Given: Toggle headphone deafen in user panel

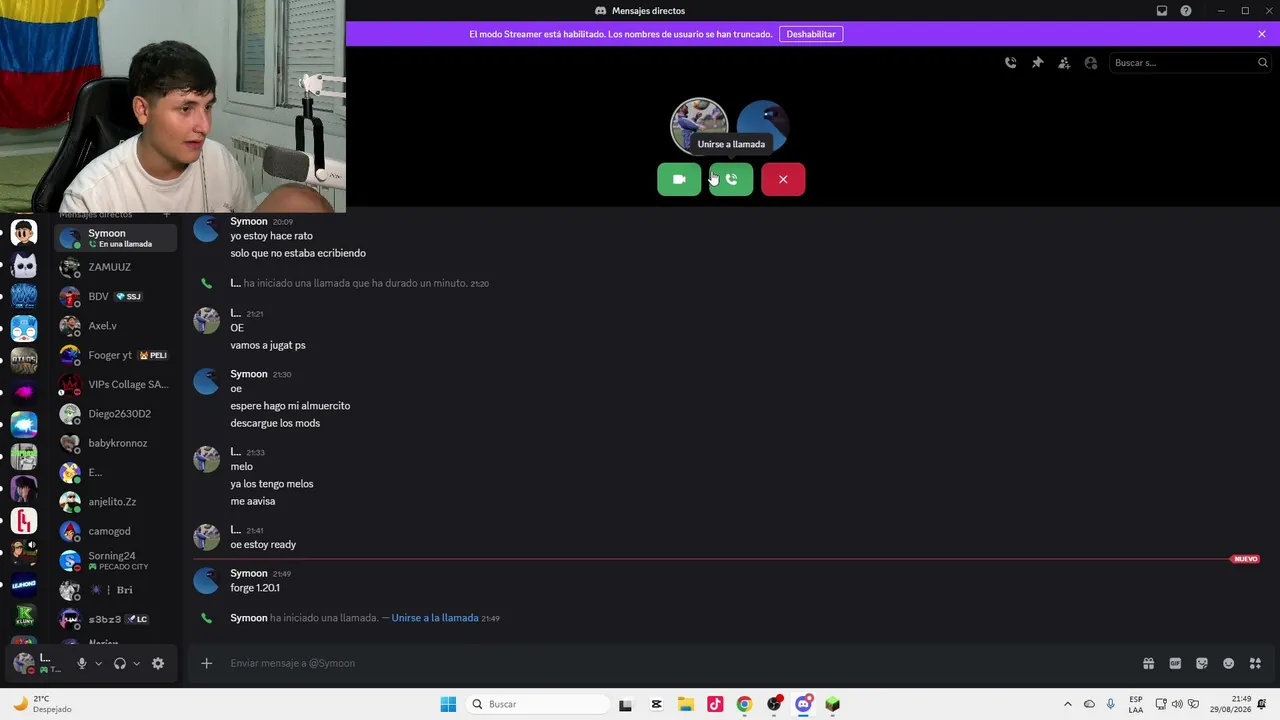Looking at the screenshot, I should pyautogui.click(x=120, y=663).
